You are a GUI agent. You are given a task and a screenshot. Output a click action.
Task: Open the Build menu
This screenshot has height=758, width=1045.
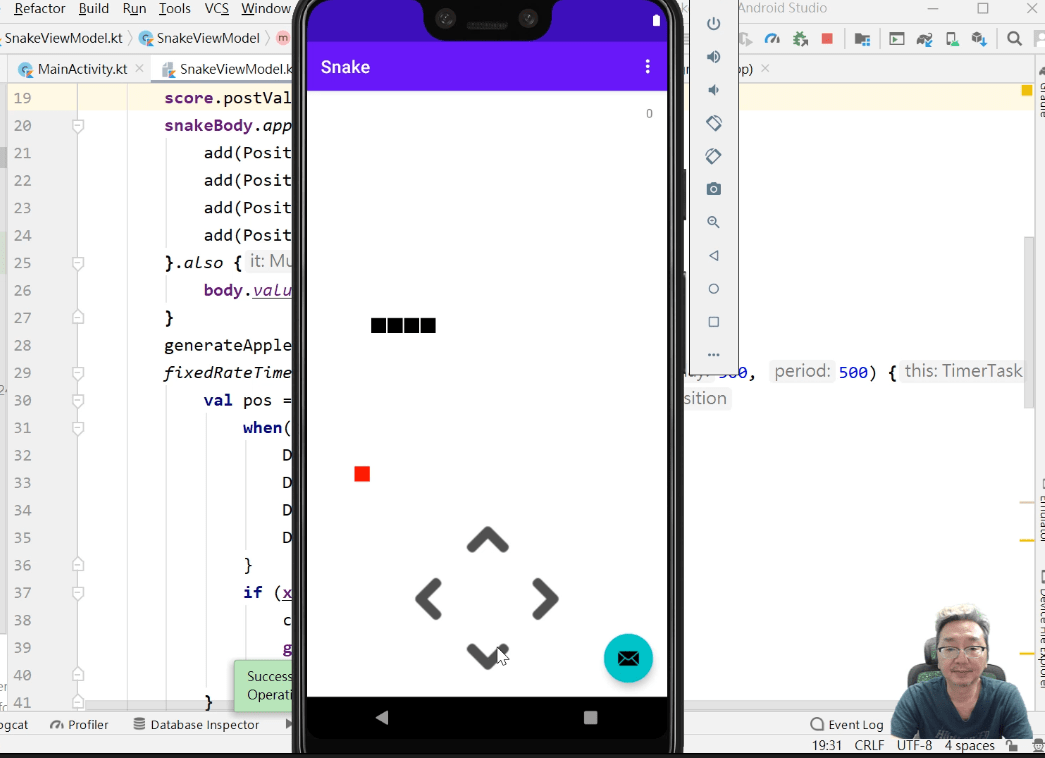[93, 9]
